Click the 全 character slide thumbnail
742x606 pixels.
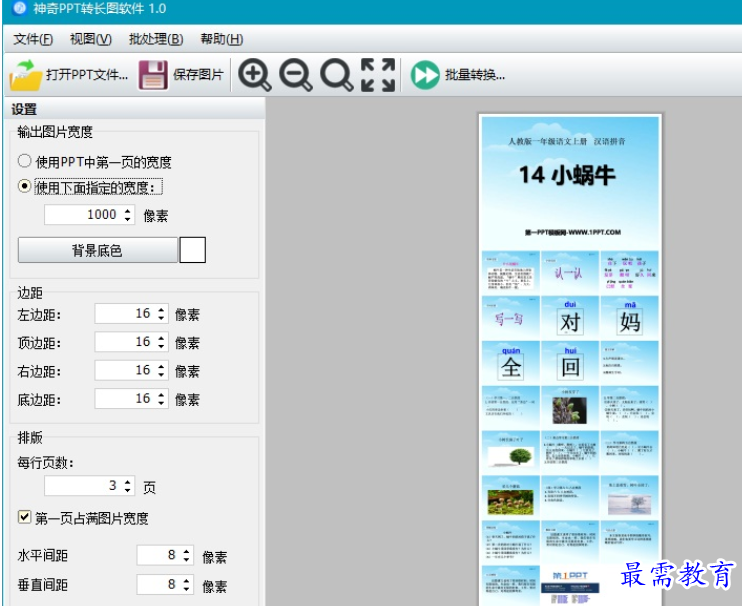pos(511,362)
